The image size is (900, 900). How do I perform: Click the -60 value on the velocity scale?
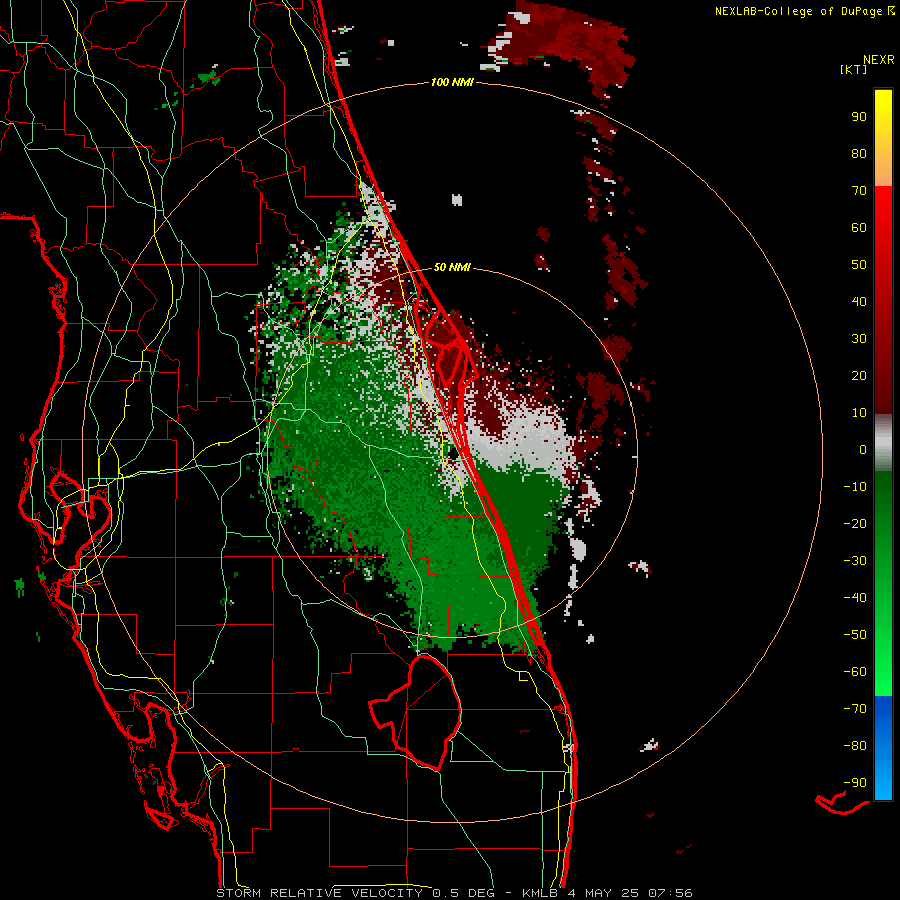point(855,672)
